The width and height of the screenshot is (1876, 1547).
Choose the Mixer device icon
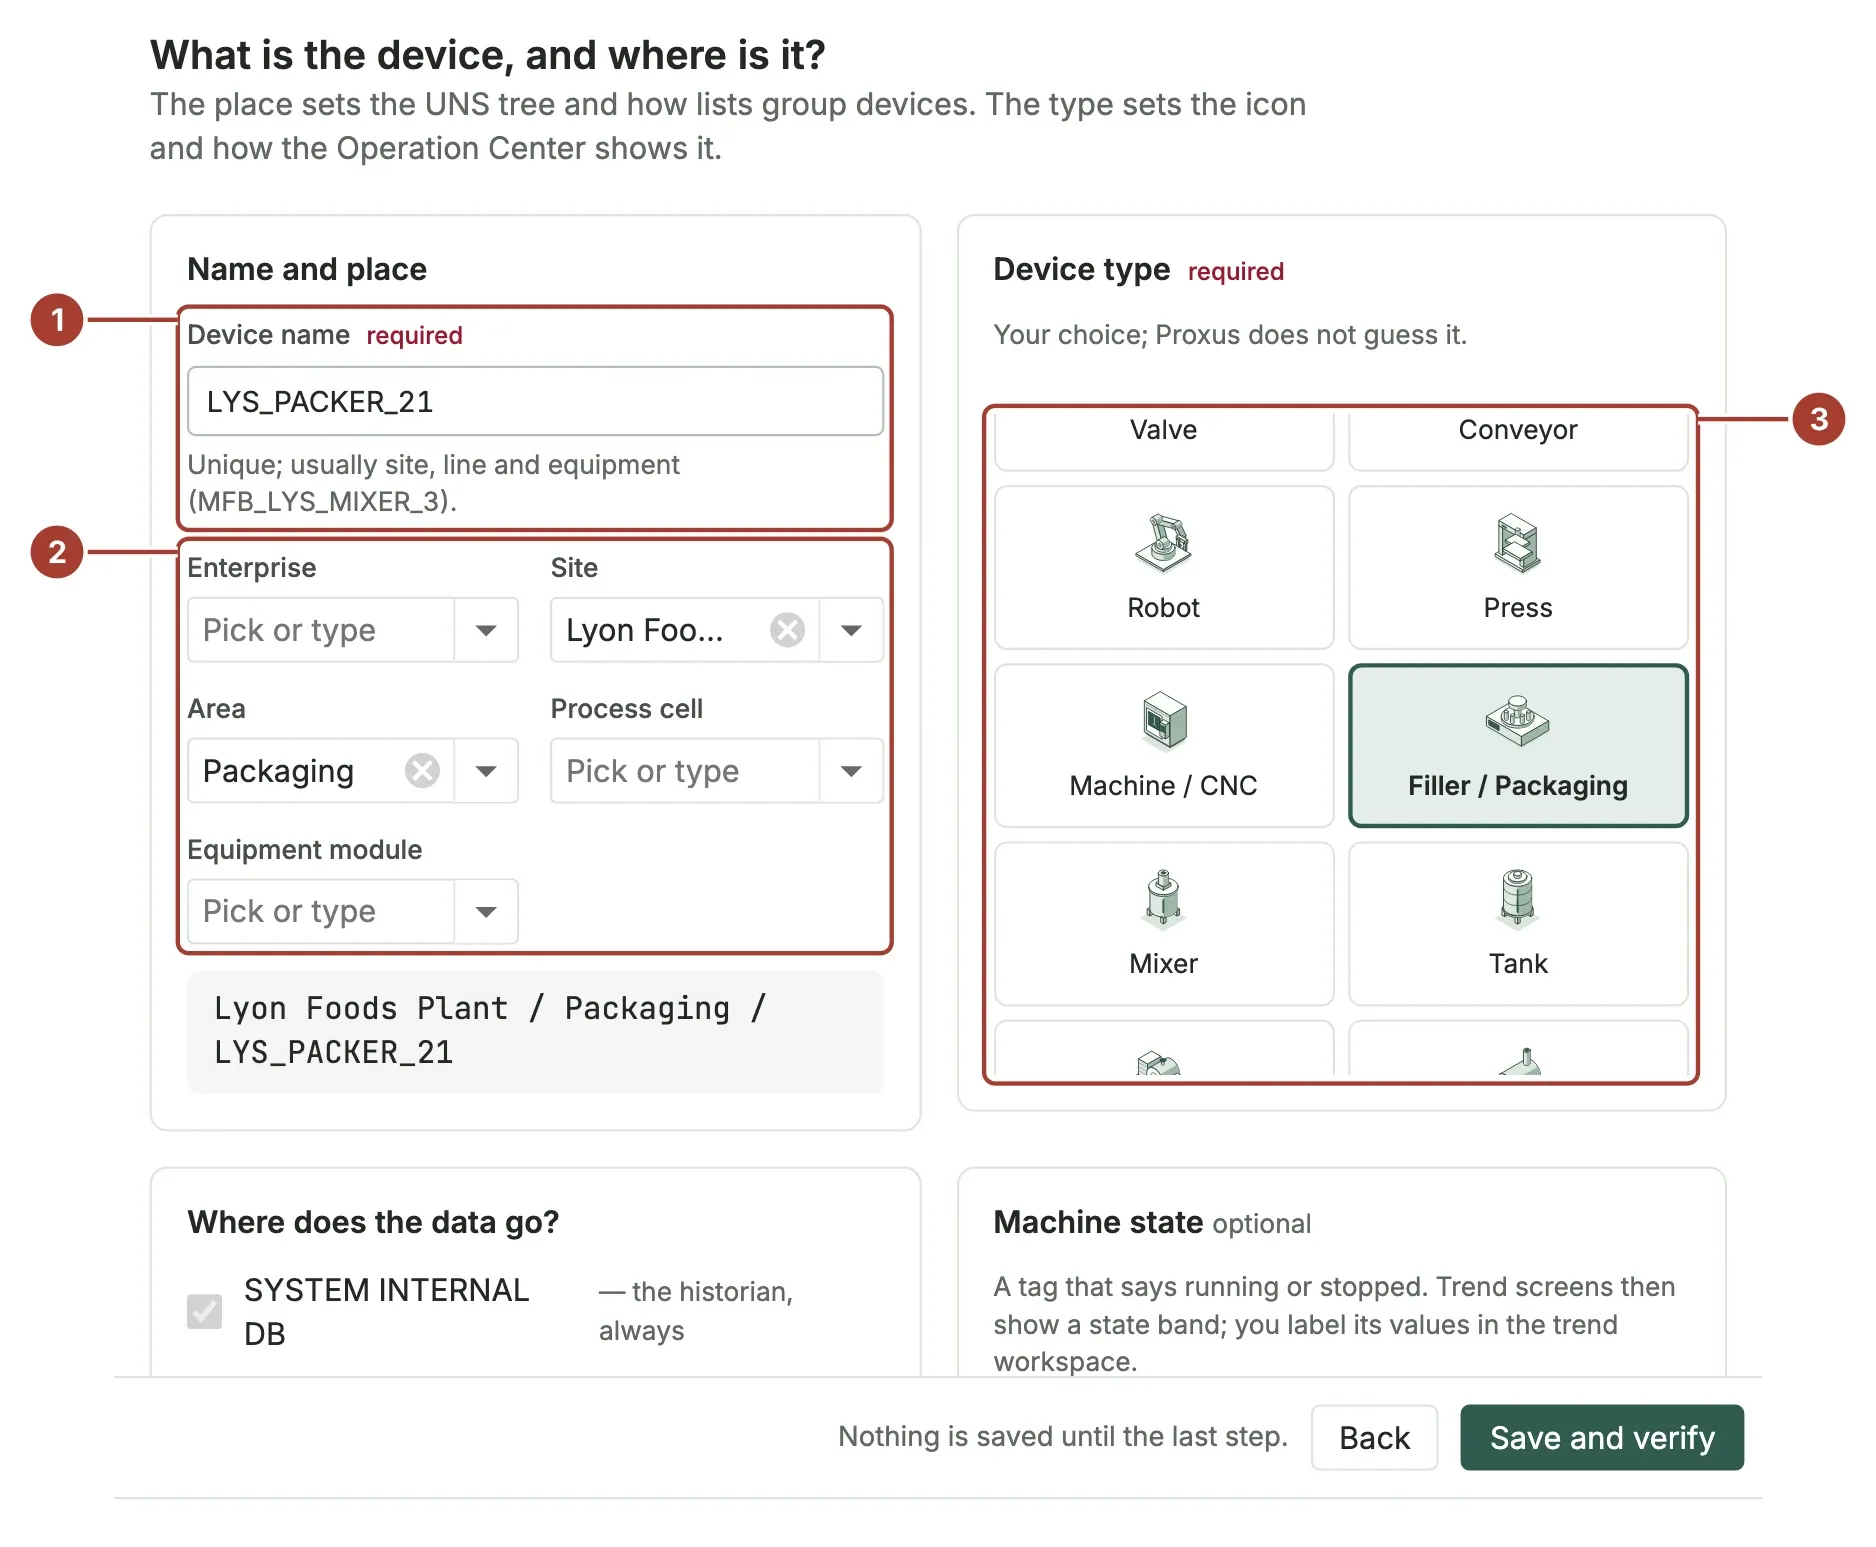tap(1163, 898)
